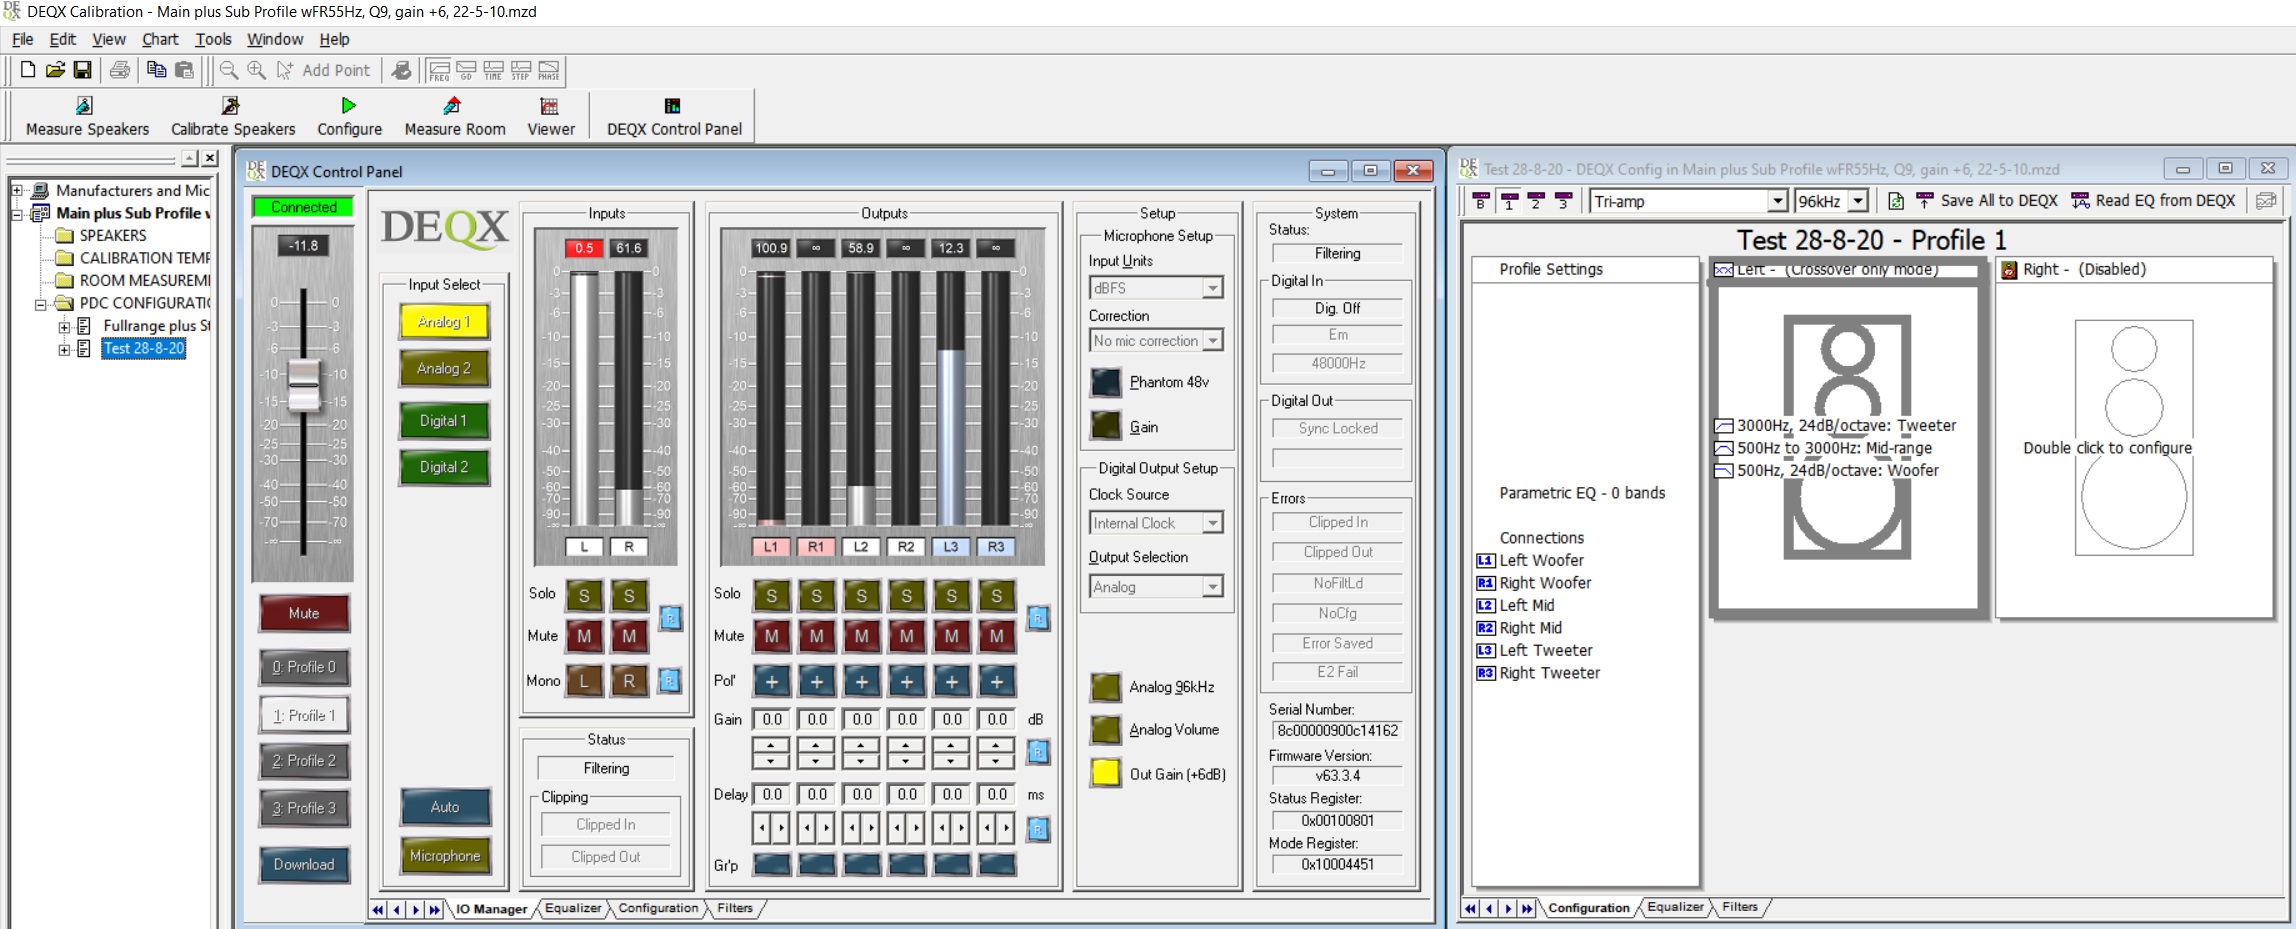The height and width of the screenshot is (929, 2296).
Task: Select Digital 1 input
Action: (x=444, y=420)
